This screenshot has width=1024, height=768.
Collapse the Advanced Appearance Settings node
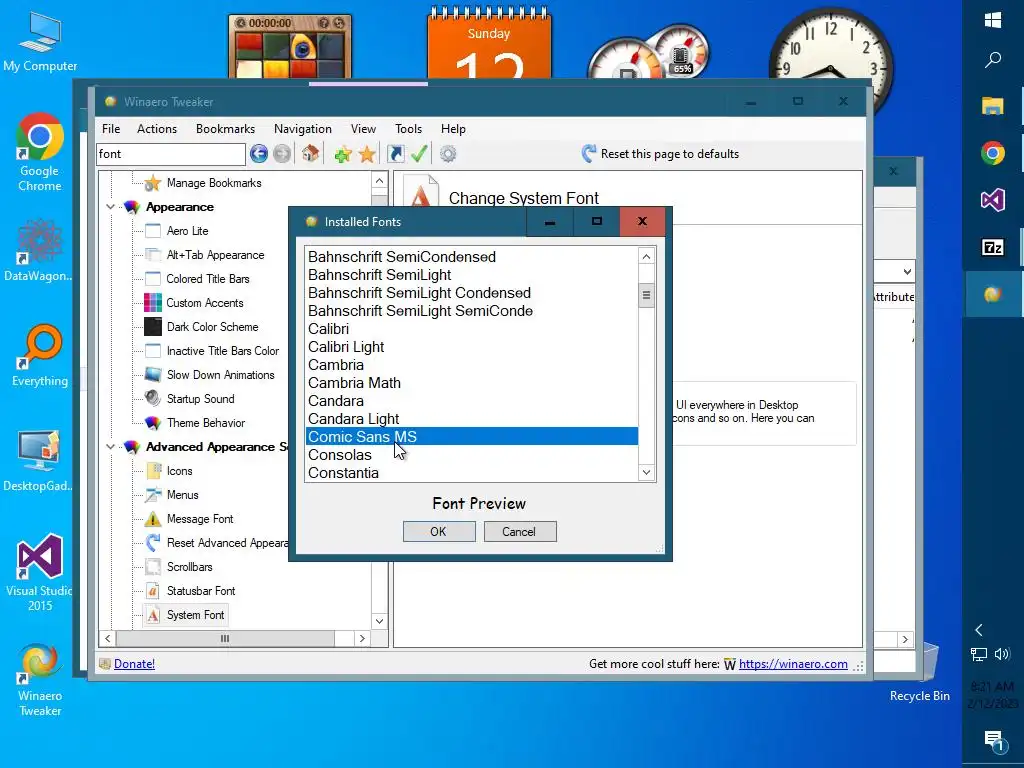(110, 447)
